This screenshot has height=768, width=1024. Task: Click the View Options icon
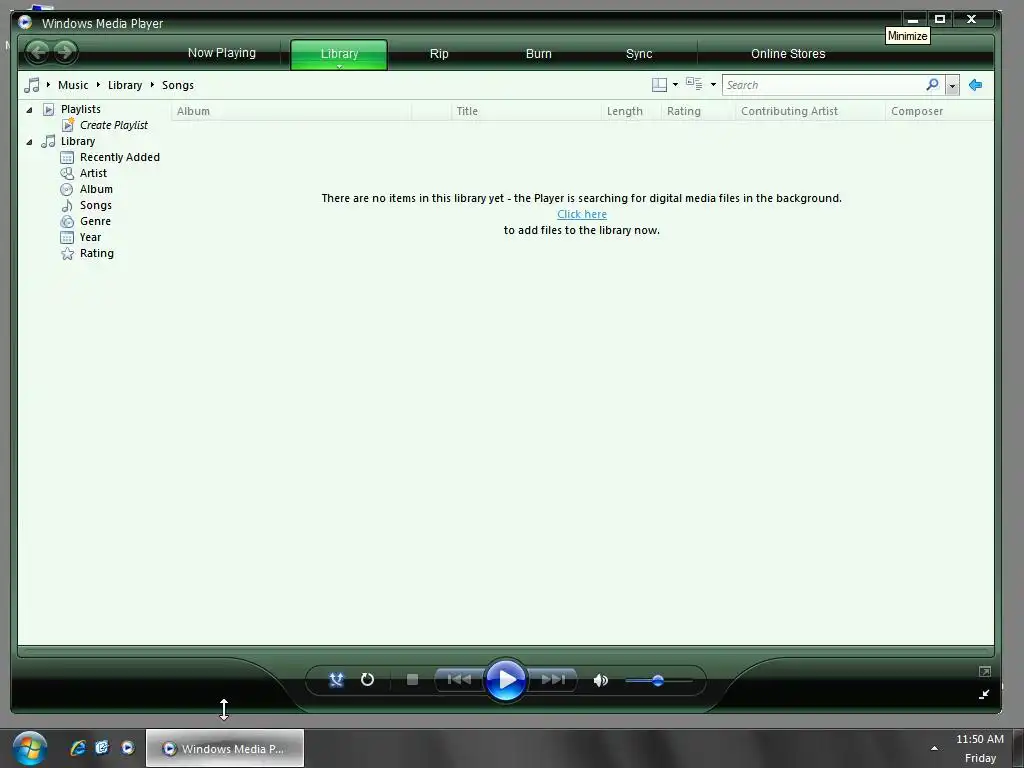click(694, 84)
